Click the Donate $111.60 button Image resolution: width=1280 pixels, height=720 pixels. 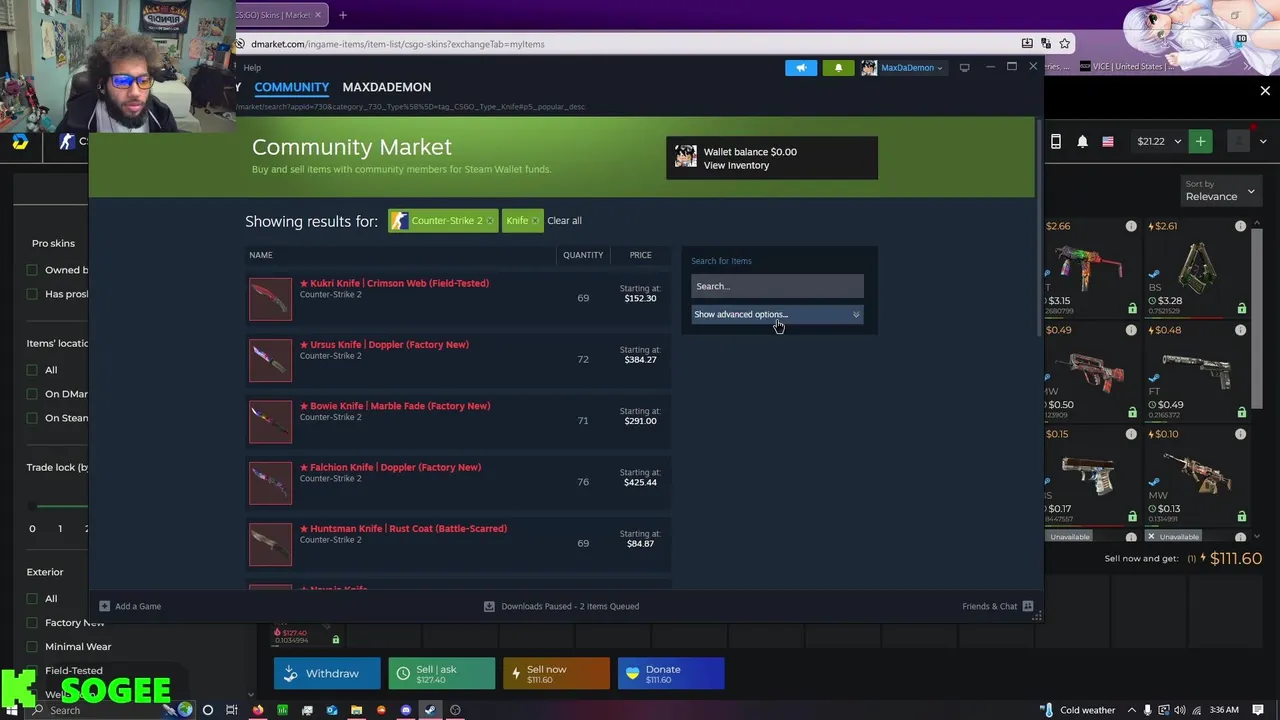tap(671, 674)
